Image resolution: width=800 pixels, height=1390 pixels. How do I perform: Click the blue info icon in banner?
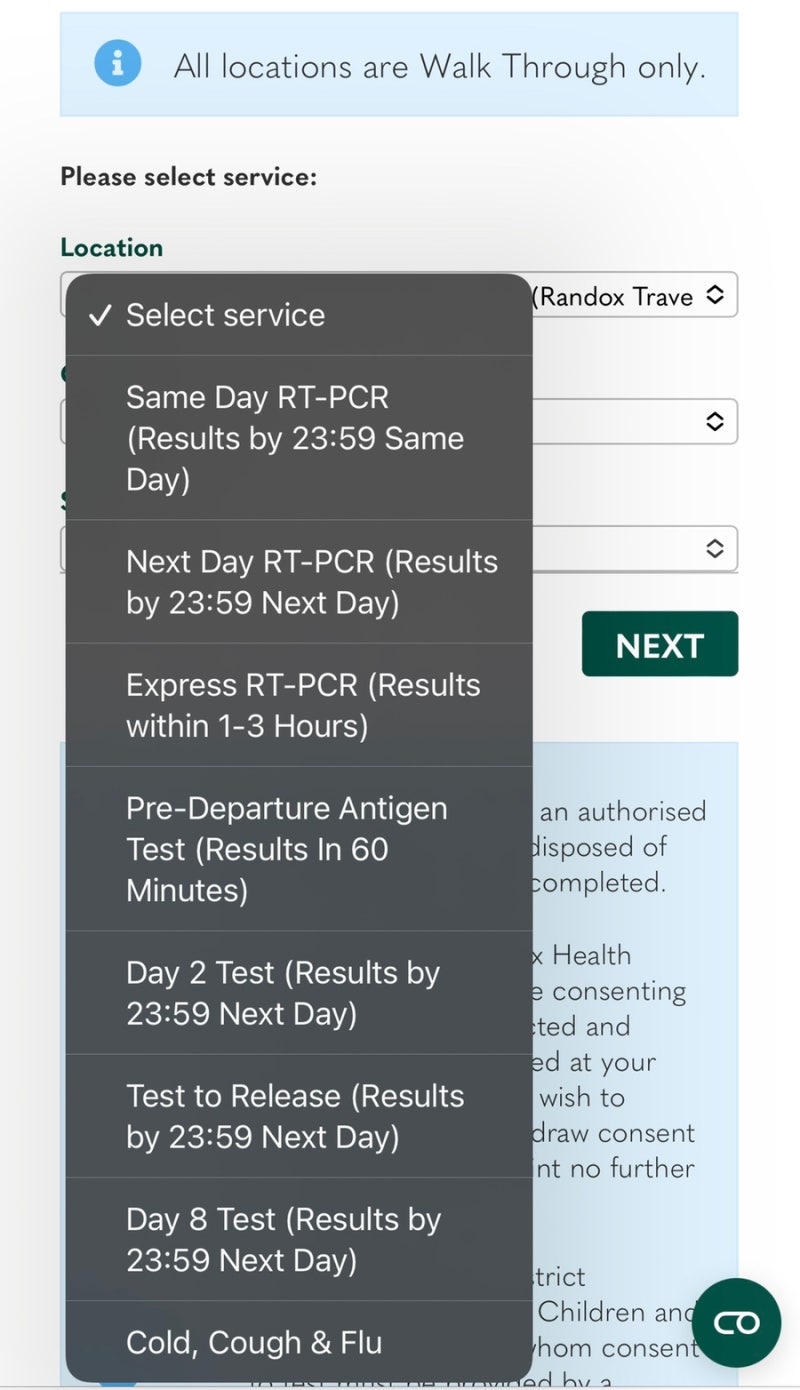pyautogui.click(x=118, y=63)
